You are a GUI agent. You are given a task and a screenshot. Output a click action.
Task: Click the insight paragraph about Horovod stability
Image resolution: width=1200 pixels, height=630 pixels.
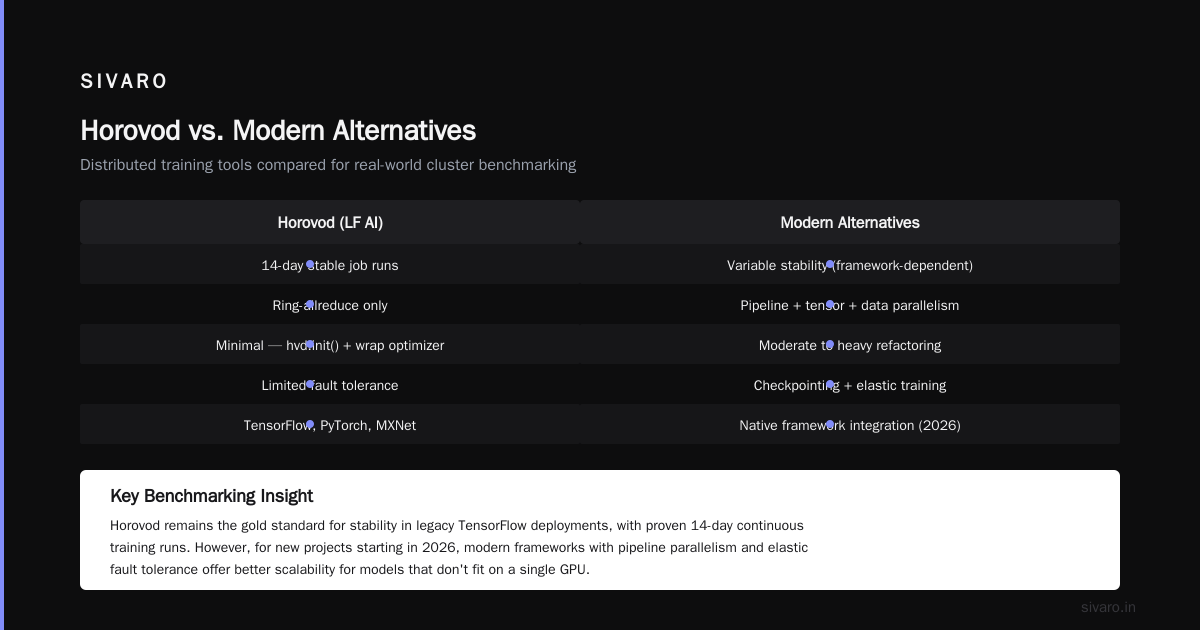[x=460, y=547]
